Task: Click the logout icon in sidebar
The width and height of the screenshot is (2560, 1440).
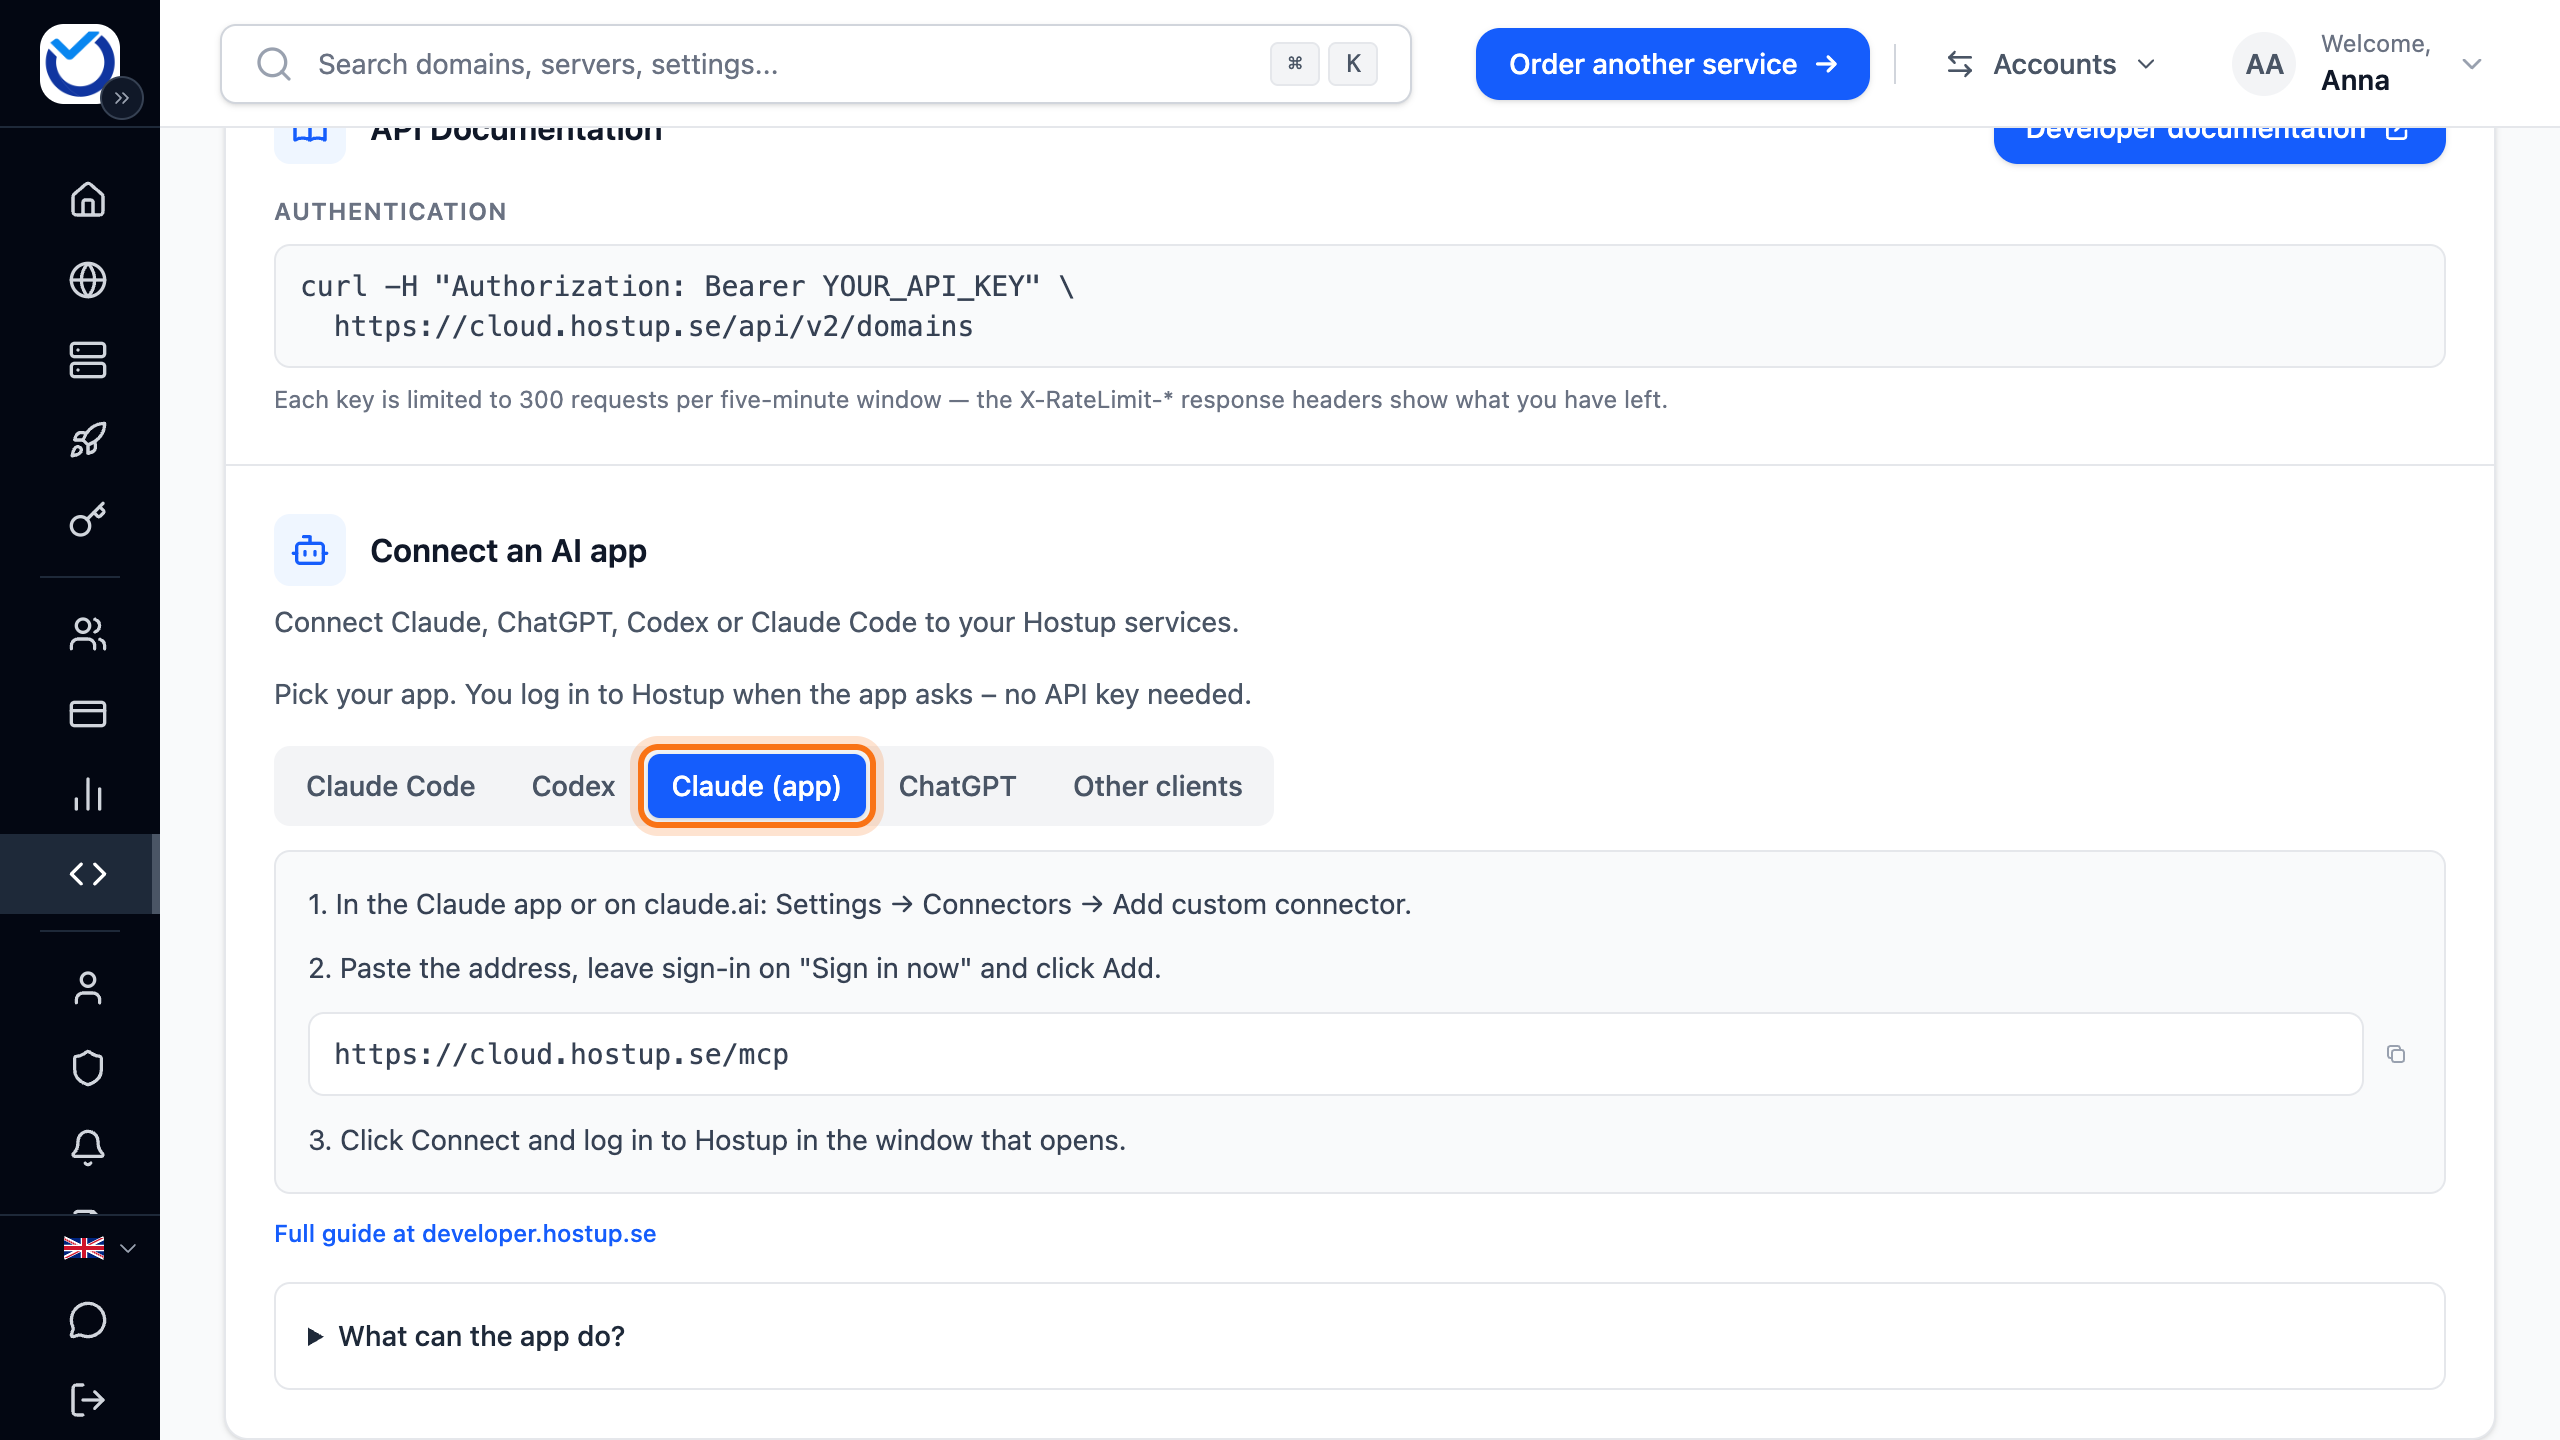Action: 88,1400
